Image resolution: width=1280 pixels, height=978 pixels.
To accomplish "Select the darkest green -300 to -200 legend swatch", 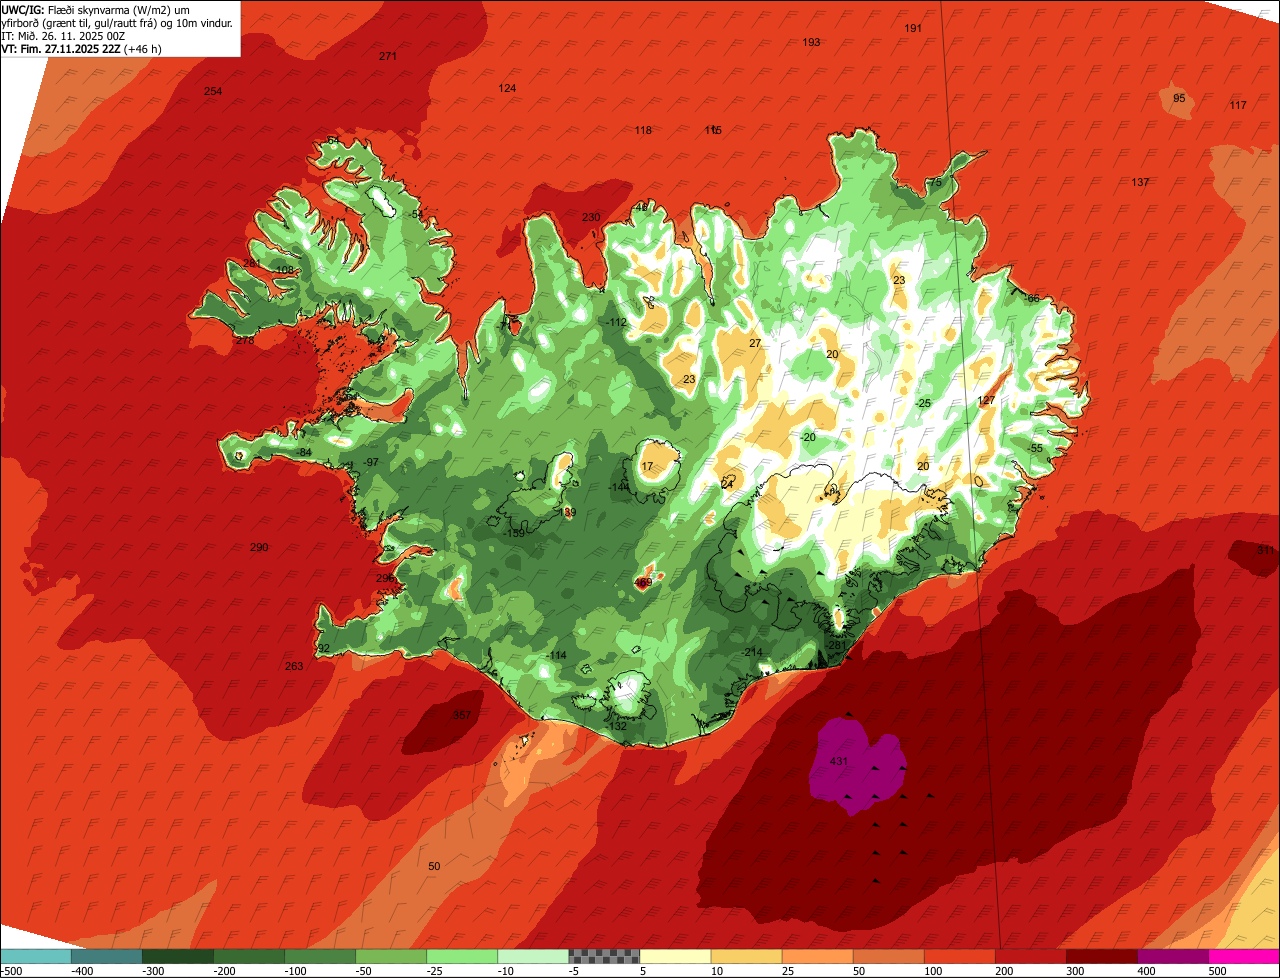I will [x=178, y=956].
